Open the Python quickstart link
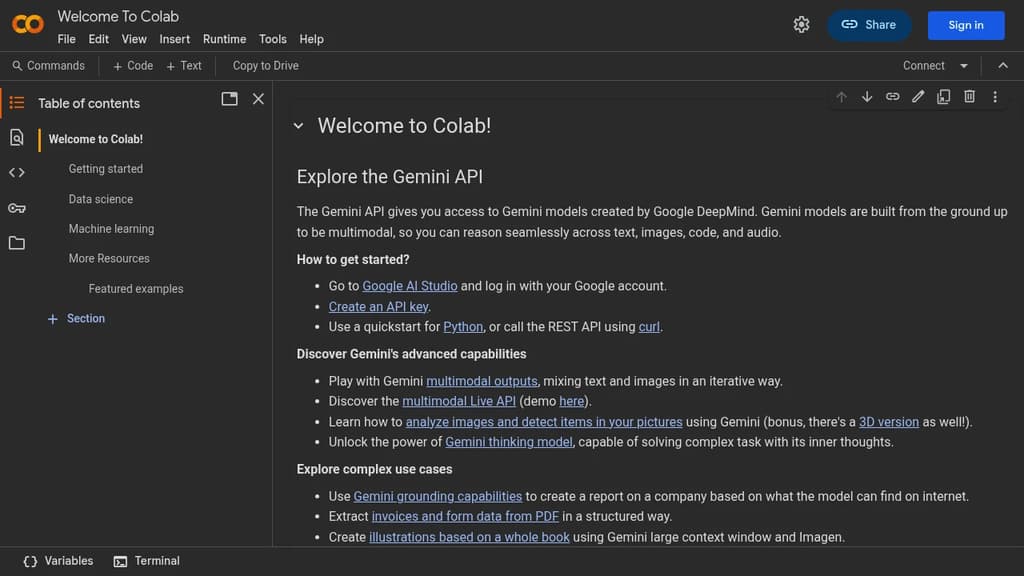The height and width of the screenshot is (576, 1024). (x=463, y=327)
